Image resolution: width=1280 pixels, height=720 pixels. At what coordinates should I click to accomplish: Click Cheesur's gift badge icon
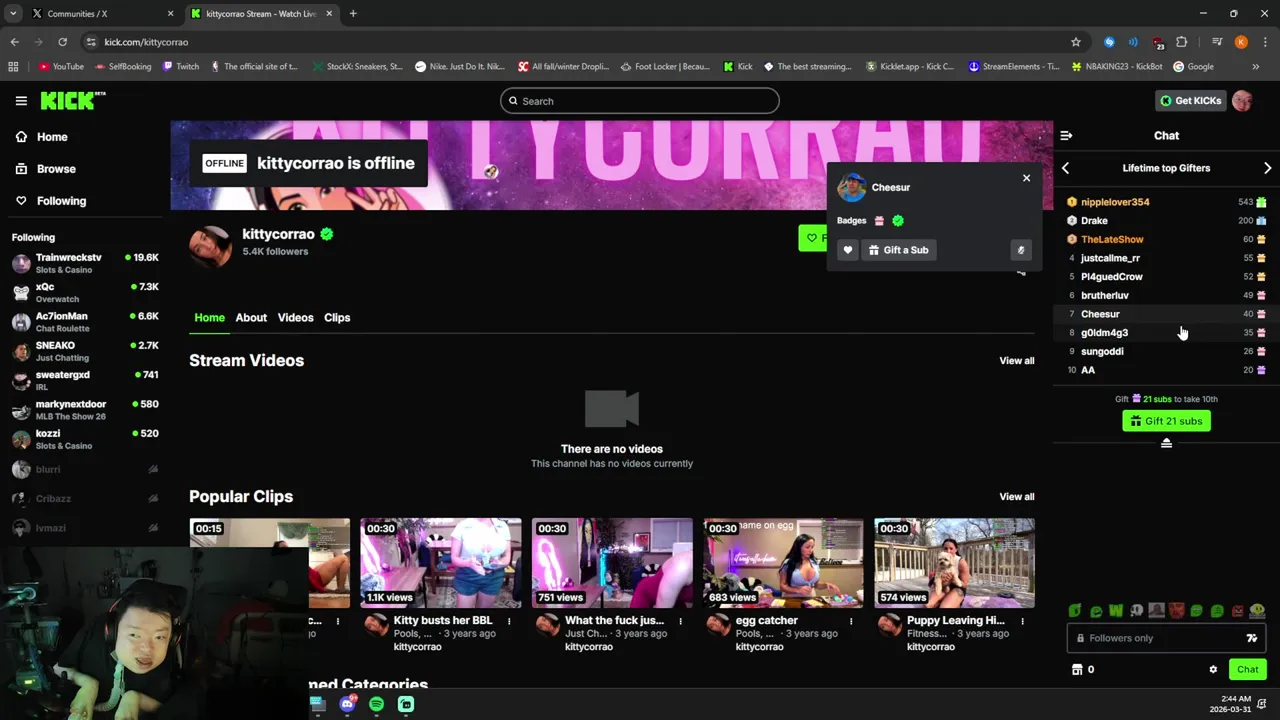click(x=879, y=221)
